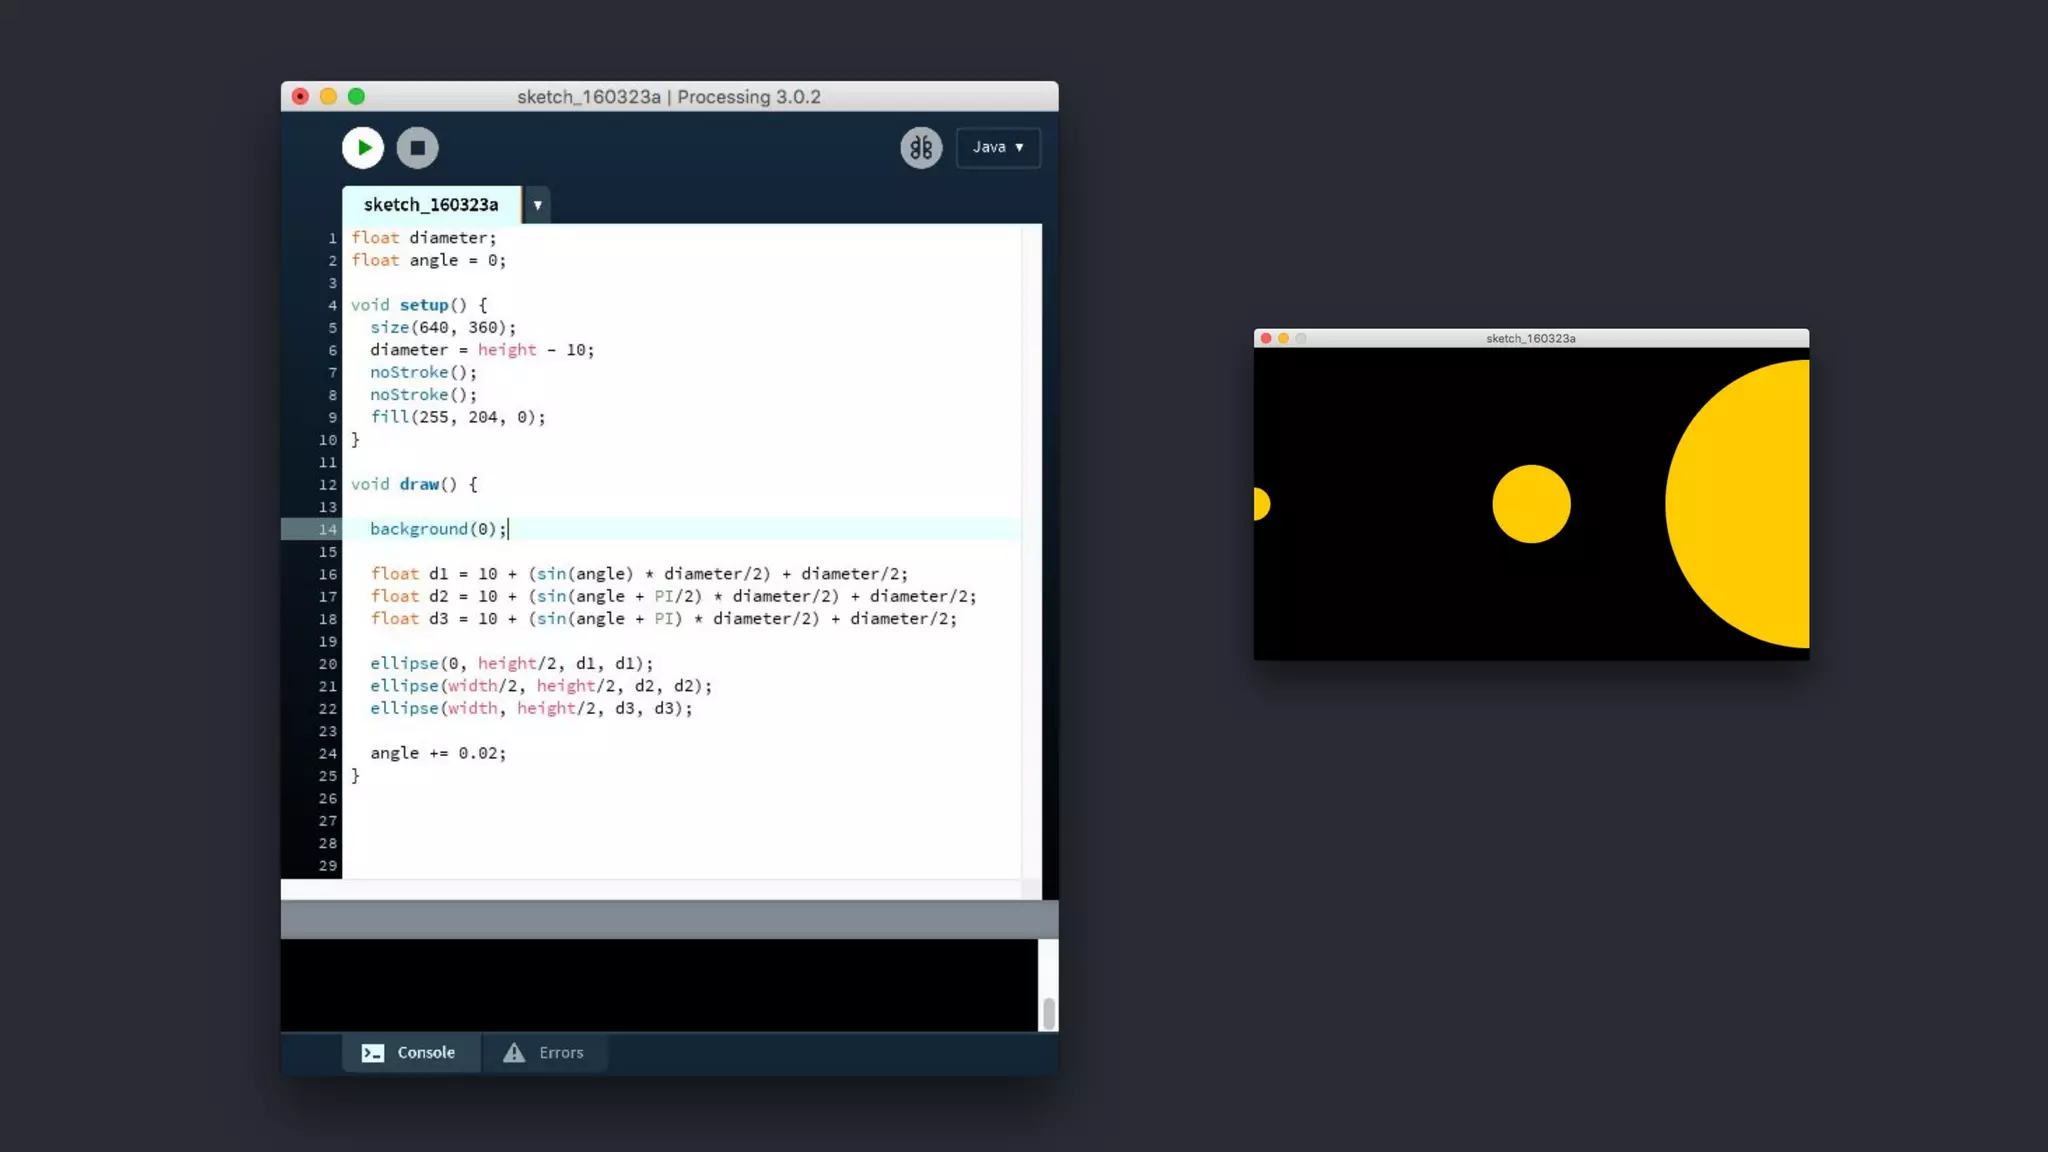This screenshot has width=2048, height=1152.
Task: Minimize the sketch output window
Action: [1283, 339]
